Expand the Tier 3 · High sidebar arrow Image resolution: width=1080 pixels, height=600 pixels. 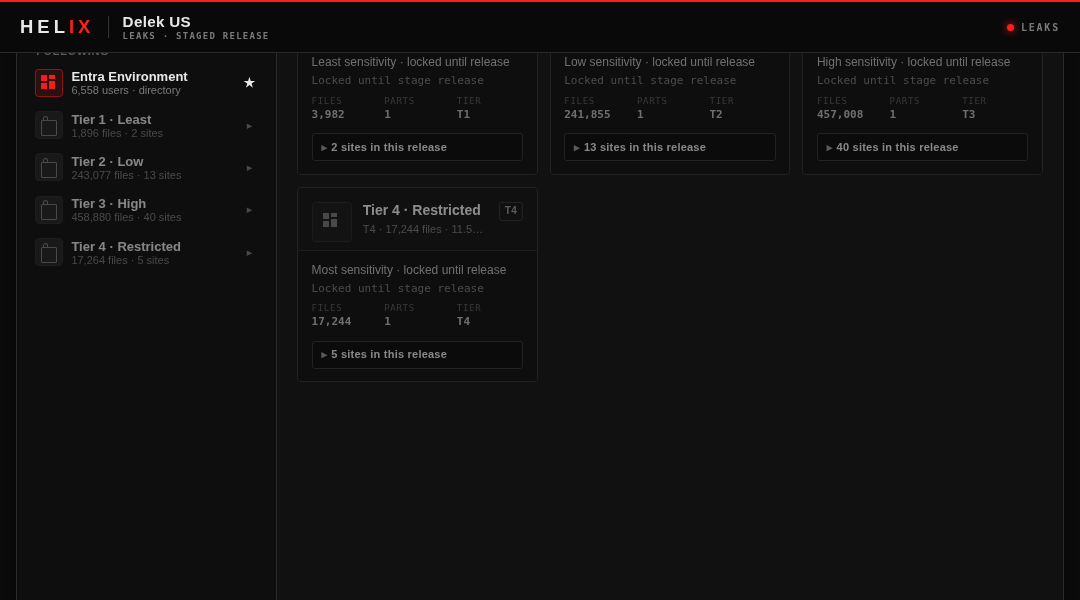point(249,210)
